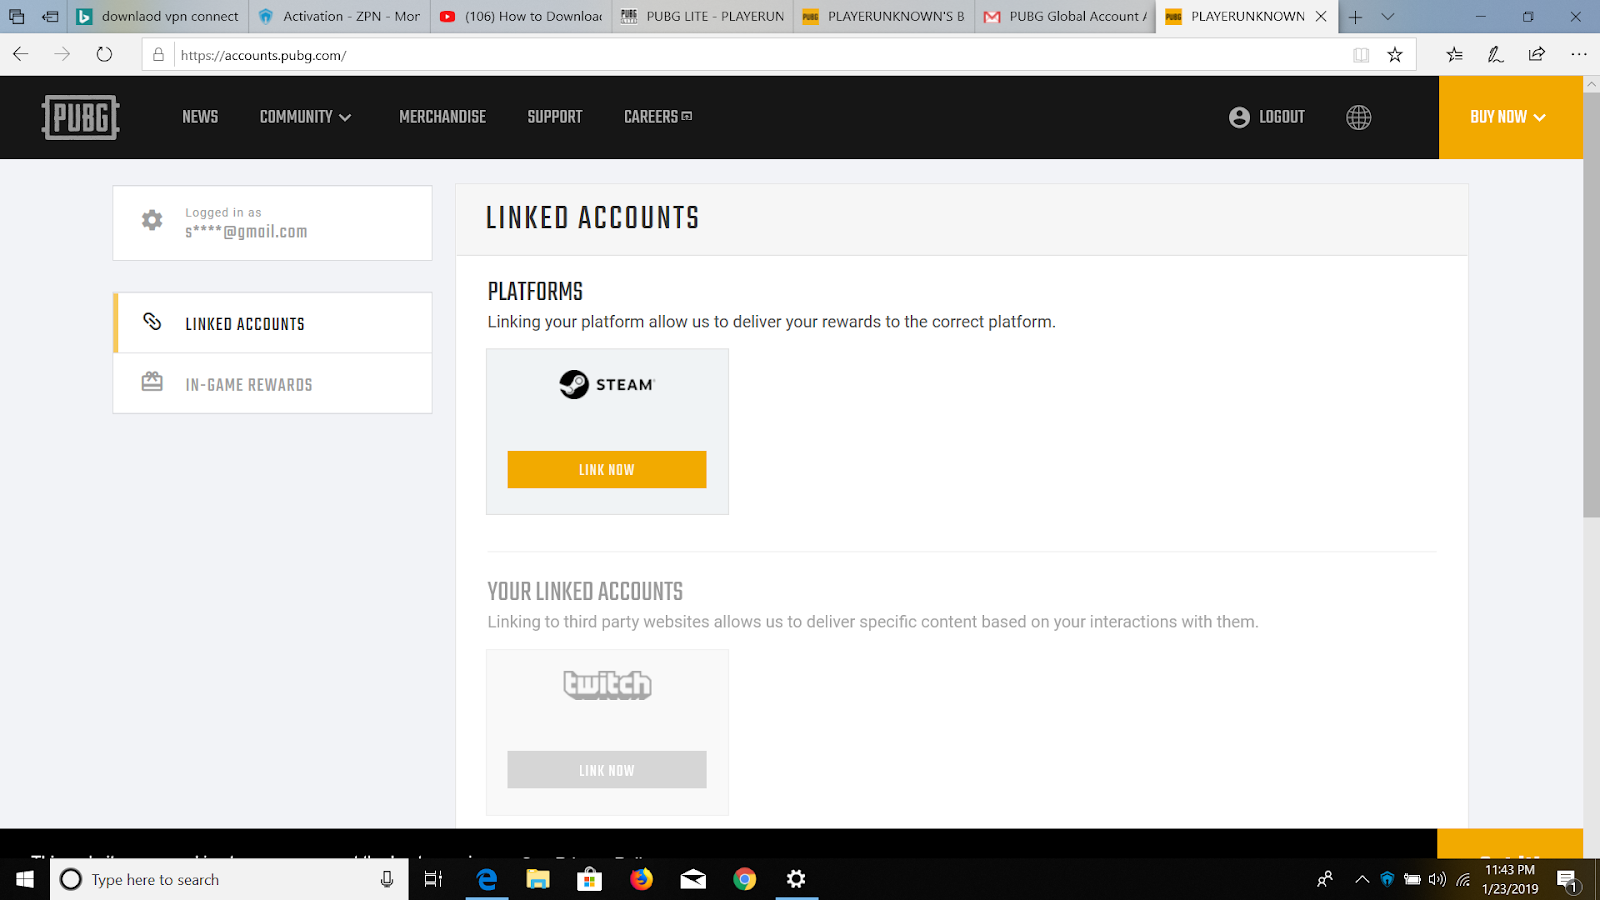This screenshot has width=1600, height=900.
Task: Open the taskbar volume control icon
Action: click(1437, 880)
